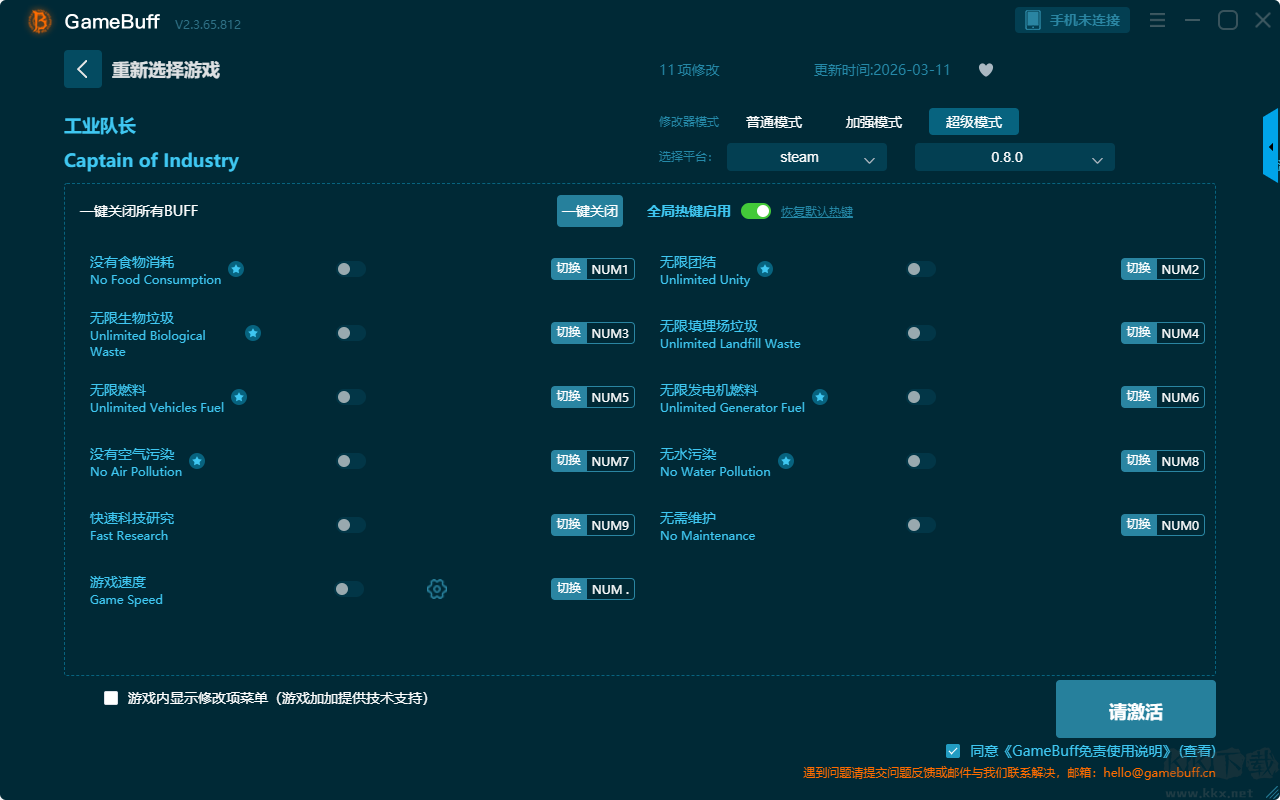Click 恢复默认热键 link

click(817, 212)
